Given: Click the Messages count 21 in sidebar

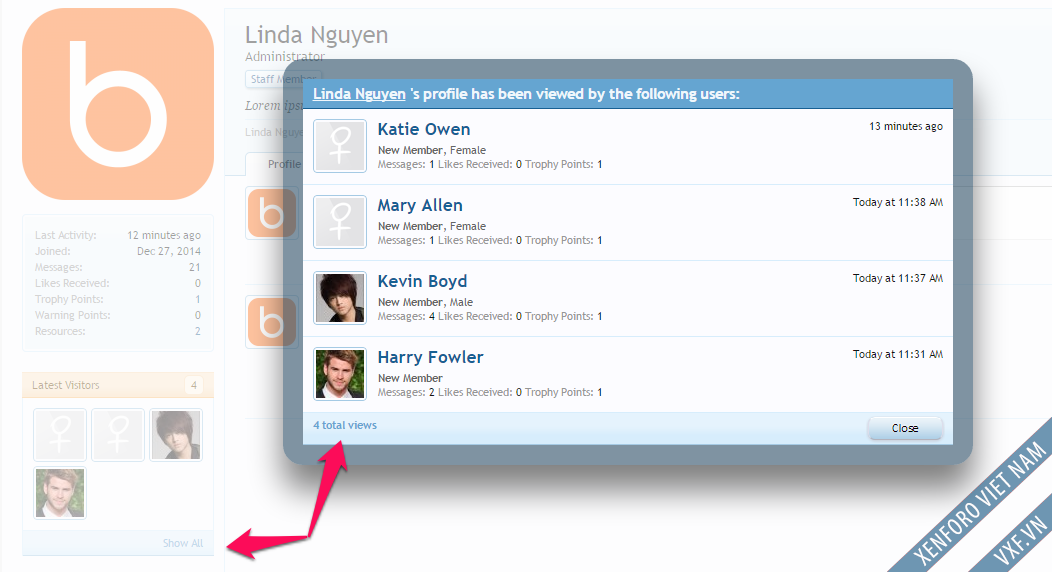Looking at the screenshot, I should tap(195, 267).
